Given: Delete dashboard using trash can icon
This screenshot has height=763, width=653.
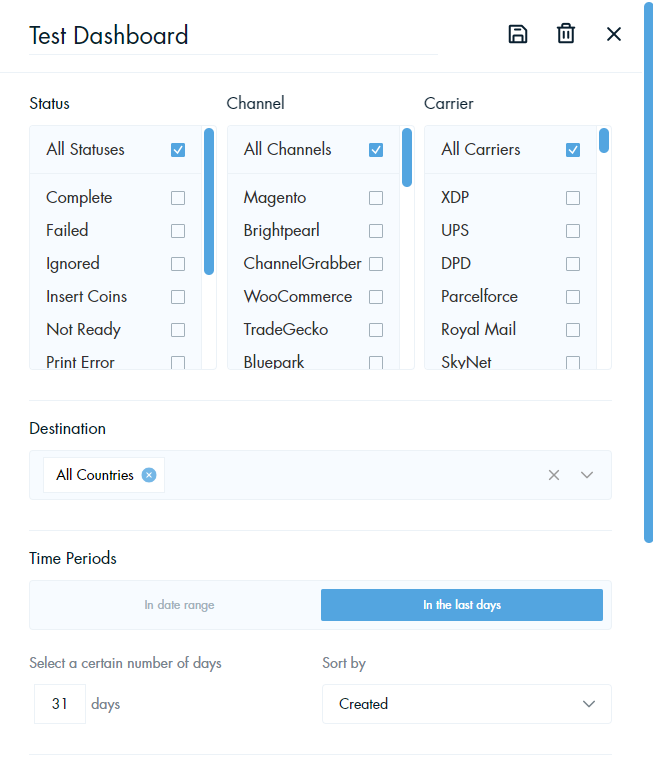Looking at the screenshot, I should (x=565, y=34).
